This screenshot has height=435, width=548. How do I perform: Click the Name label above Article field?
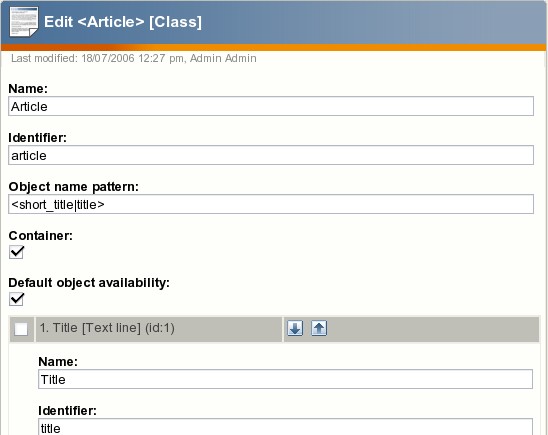tap(28, 88)
